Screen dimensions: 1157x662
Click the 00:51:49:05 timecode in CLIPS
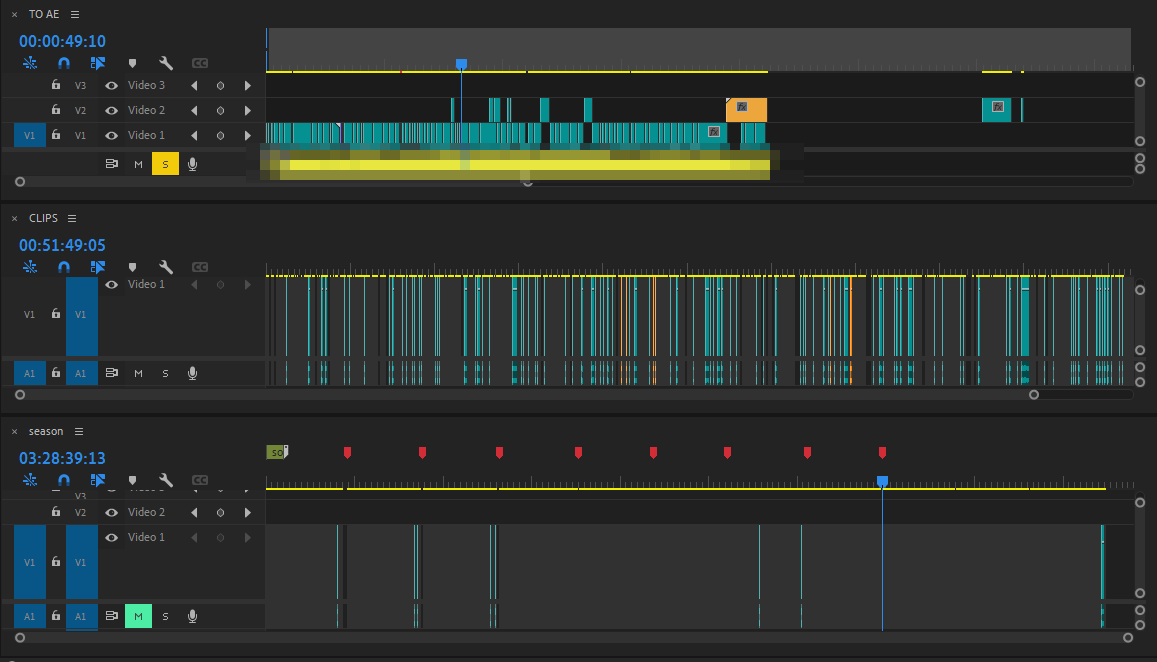click(62, 245)
